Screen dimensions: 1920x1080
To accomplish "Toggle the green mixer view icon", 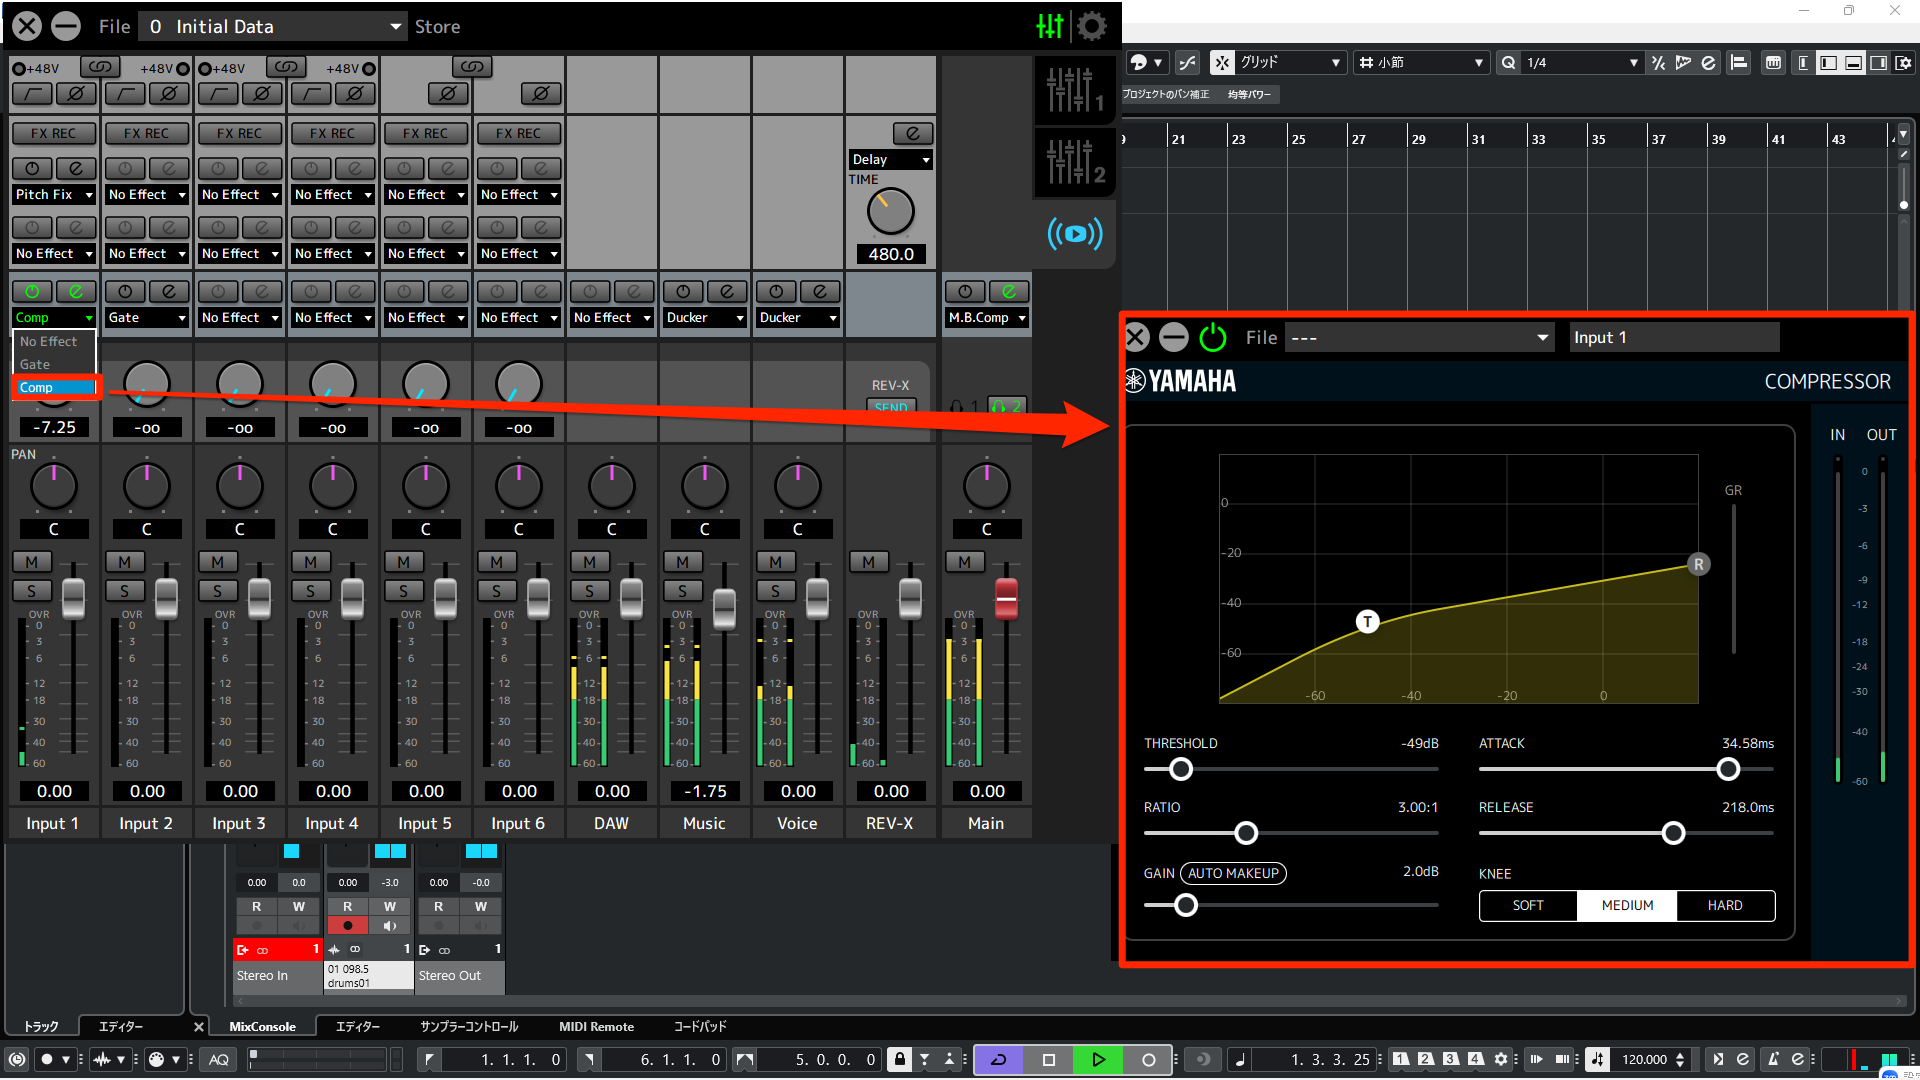I will click(1050, 26).
